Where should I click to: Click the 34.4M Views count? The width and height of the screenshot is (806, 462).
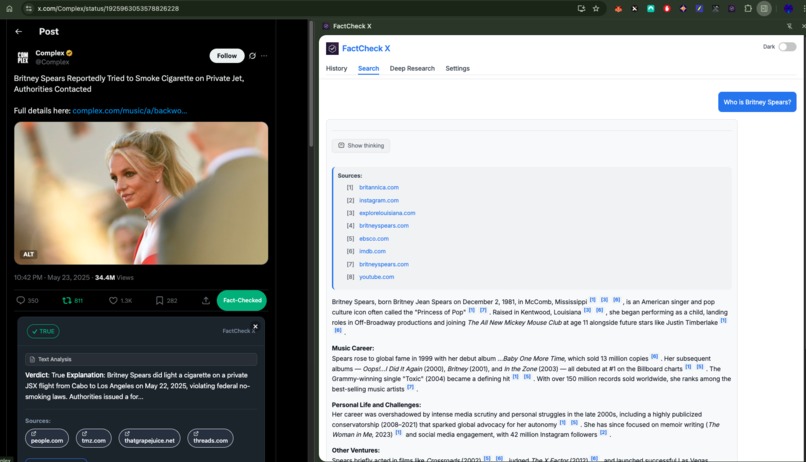pyautogui.click(x=114, y=278)
